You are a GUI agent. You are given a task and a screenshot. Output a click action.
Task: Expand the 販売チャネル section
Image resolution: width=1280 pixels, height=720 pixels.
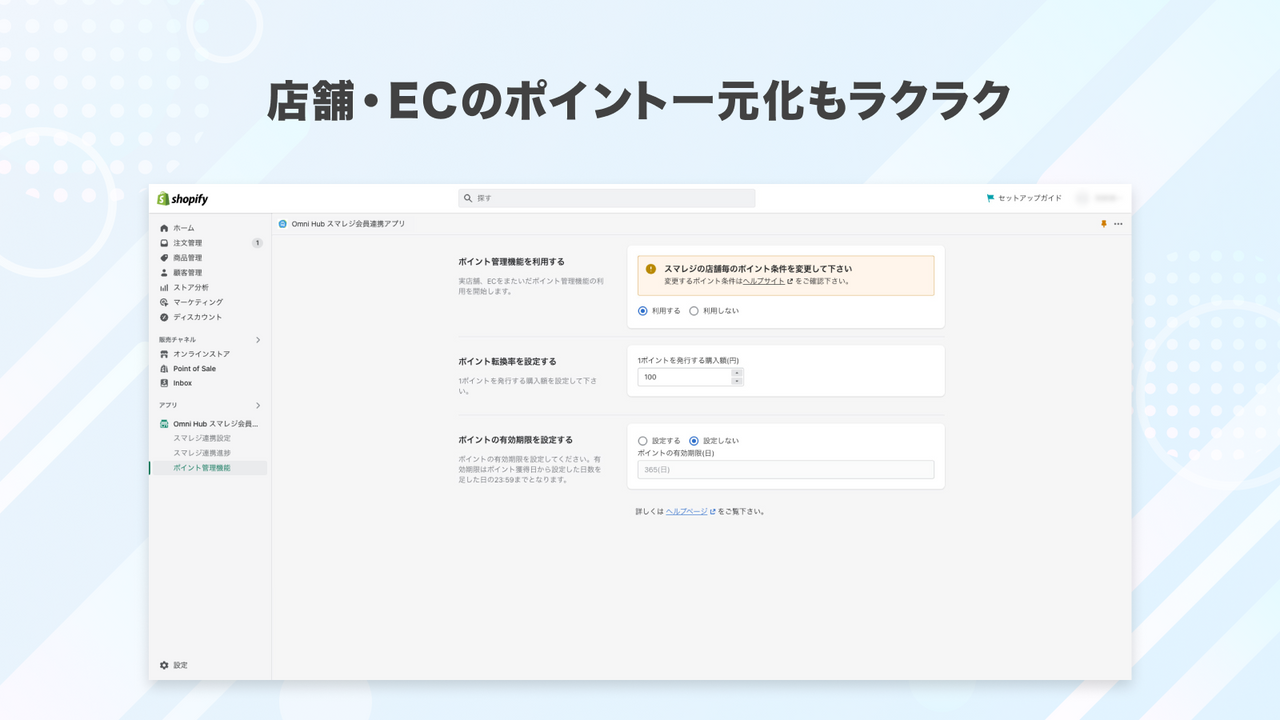coord(258,340)
